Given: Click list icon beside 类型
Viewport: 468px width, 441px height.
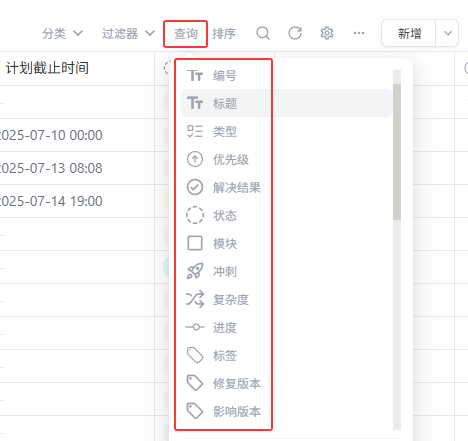Looking at the screenshot, I should point(195,131).
